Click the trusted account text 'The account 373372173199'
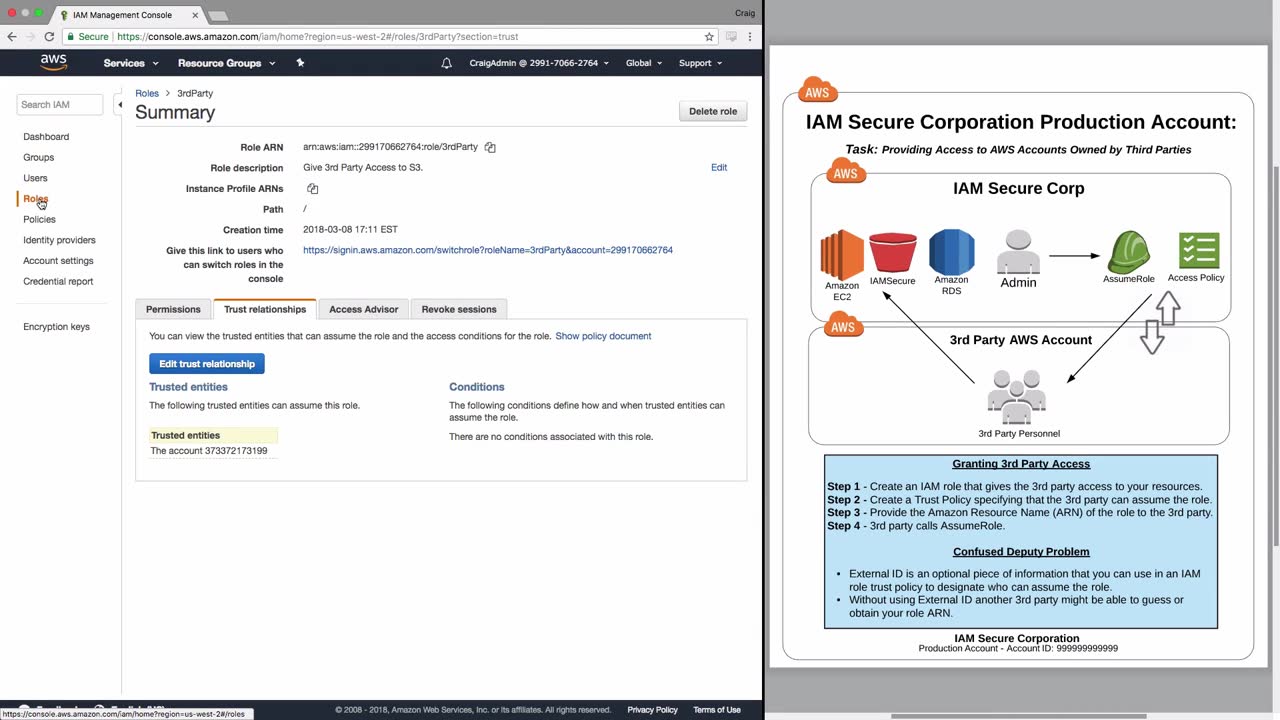The width and height of the screenshot is (1280, 720). point(209,451)
